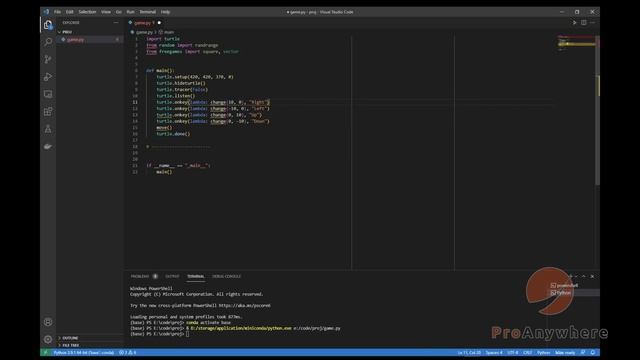
Task: Split the editor to the right
Action: pyautogui.click(x=584, y=23)
